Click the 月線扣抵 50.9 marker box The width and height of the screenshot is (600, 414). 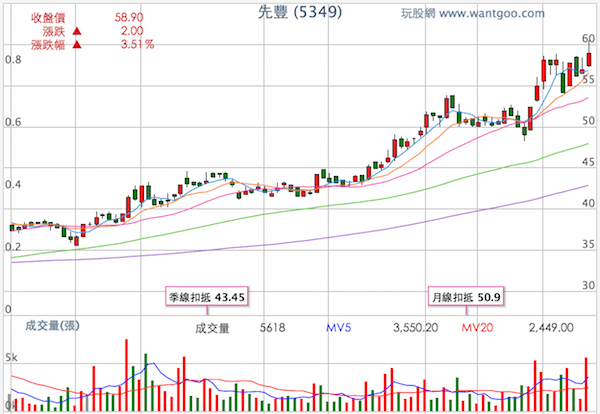click(466, 297)
